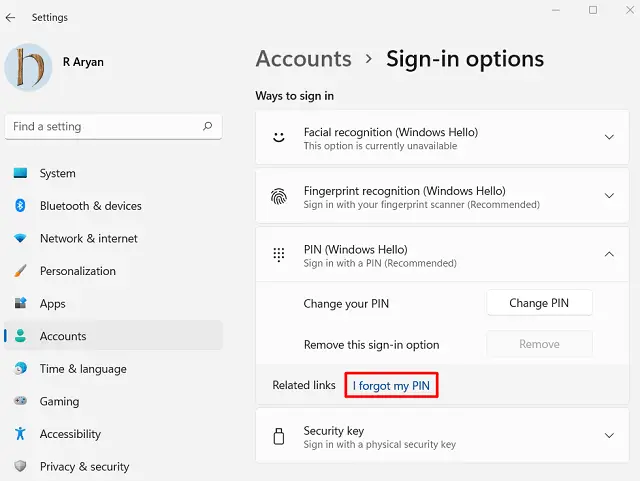This screenshot has width=640, height=481.
Task: Select the Accessibility figure icon
Action: click(x=20, y=433)
